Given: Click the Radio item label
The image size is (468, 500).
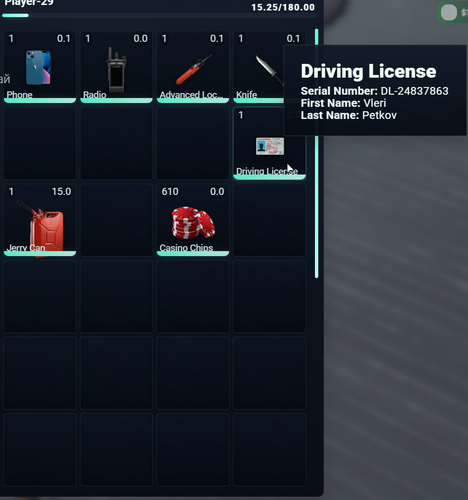Looking at the screenshot, I should coord(95,95).
